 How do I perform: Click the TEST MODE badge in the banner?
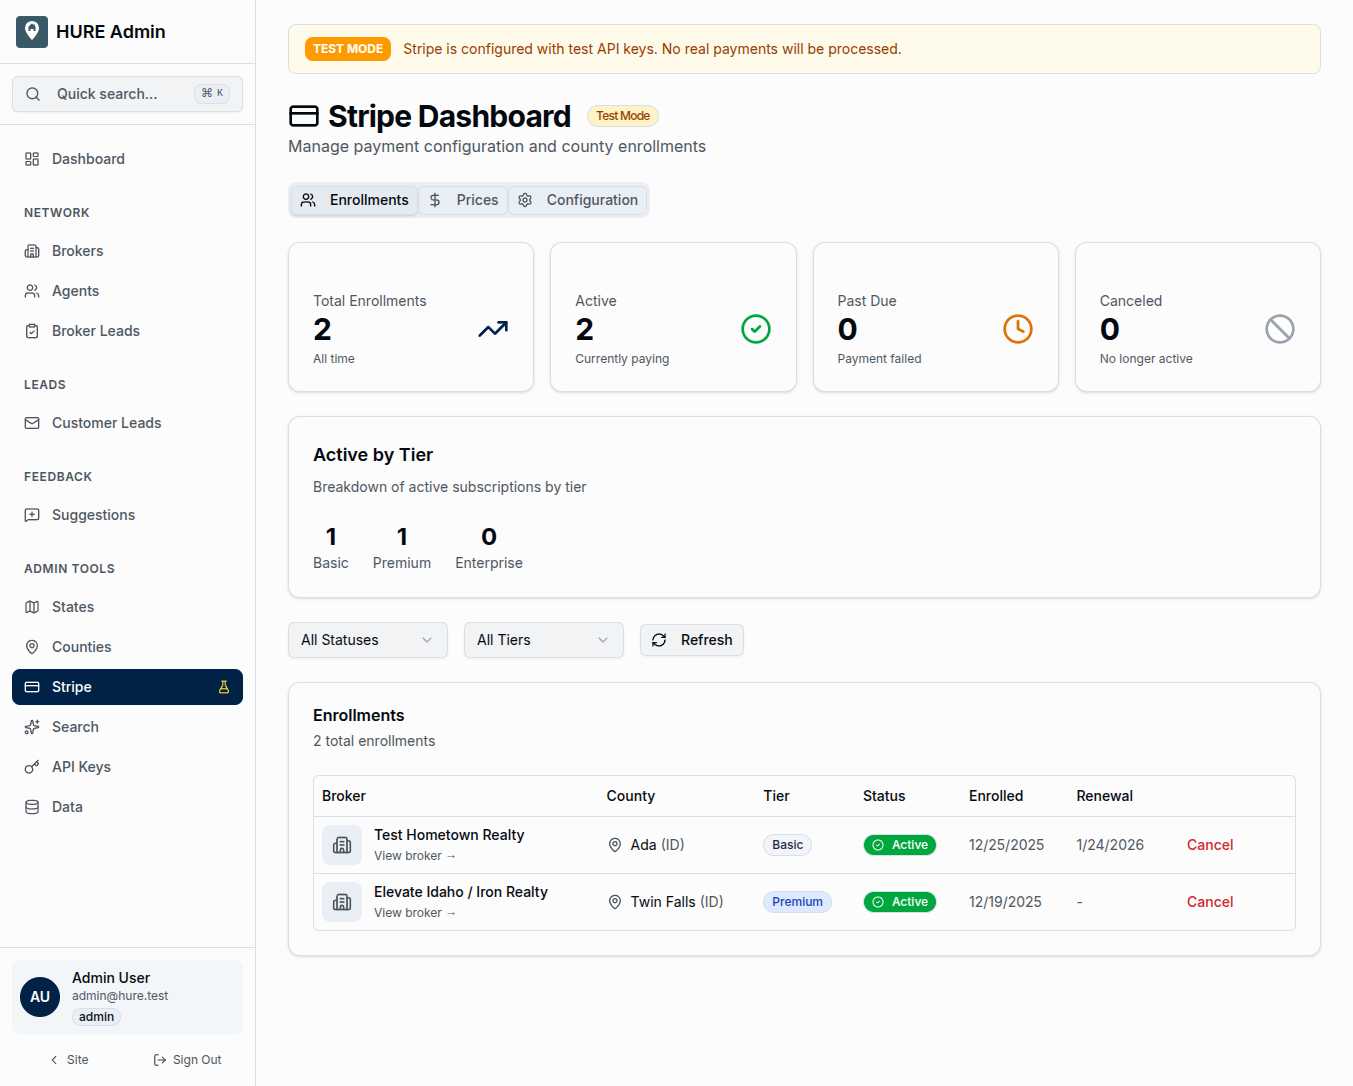click(x=347, y=48)
